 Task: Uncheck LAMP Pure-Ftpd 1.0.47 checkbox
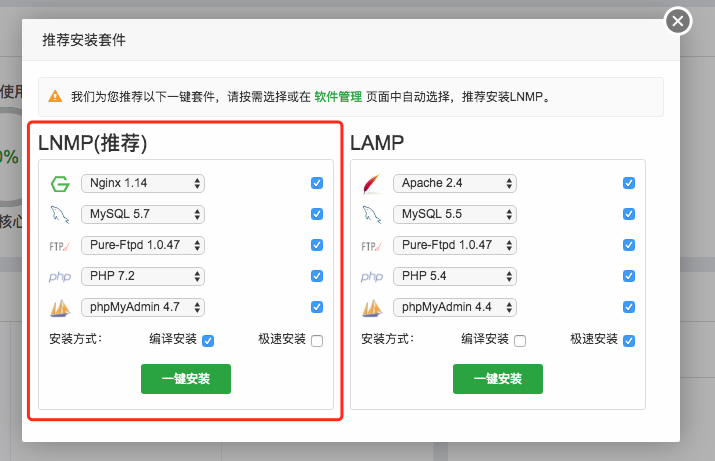(x=629, y=245)
